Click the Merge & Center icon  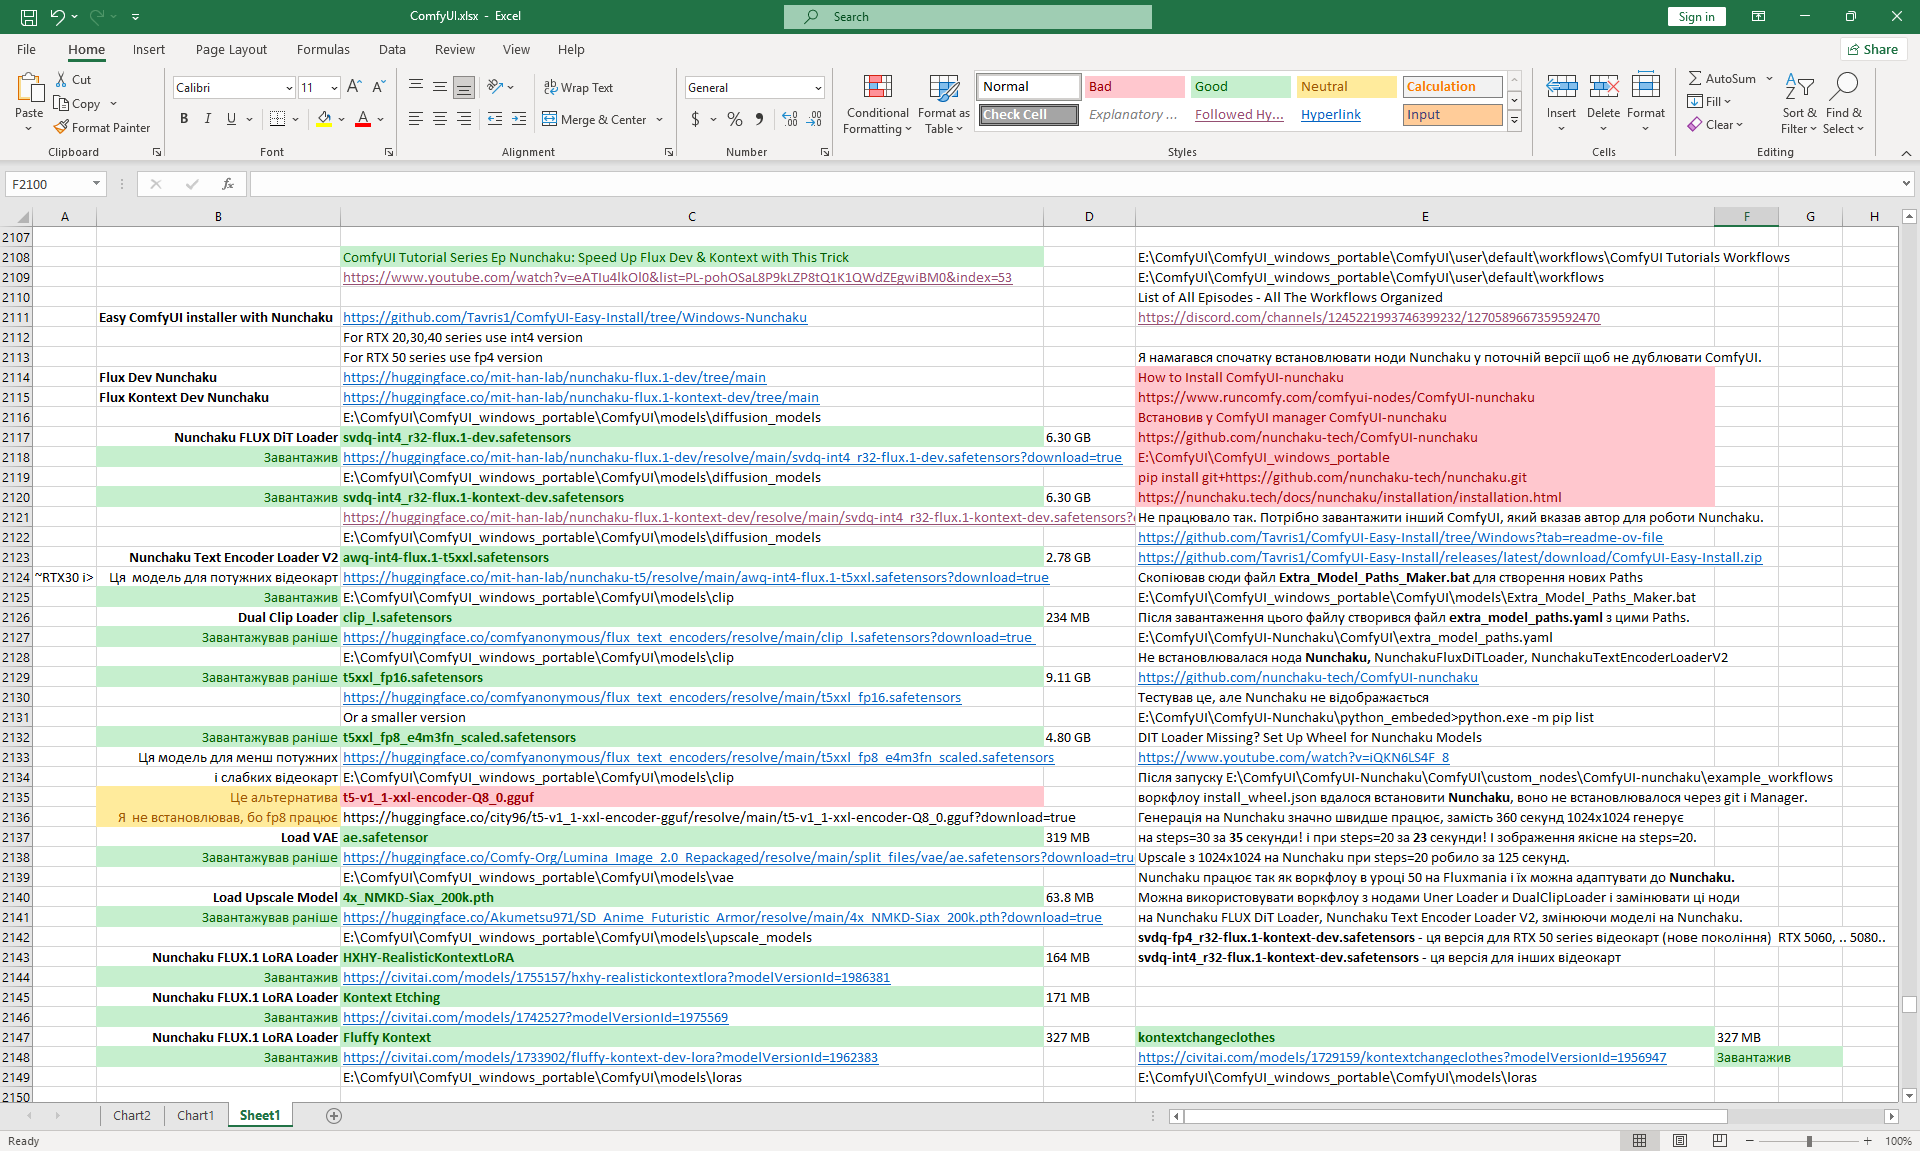(x=550, y=119)
